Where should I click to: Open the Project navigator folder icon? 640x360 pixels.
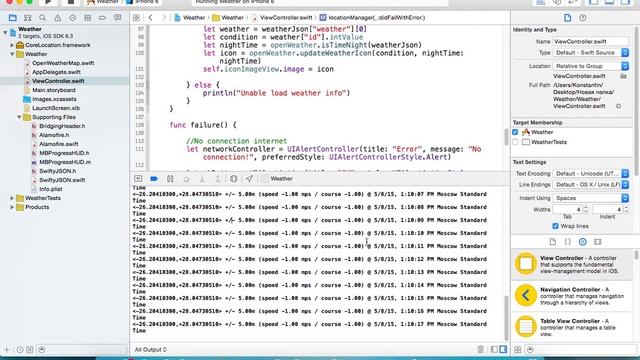click(13, 18)
